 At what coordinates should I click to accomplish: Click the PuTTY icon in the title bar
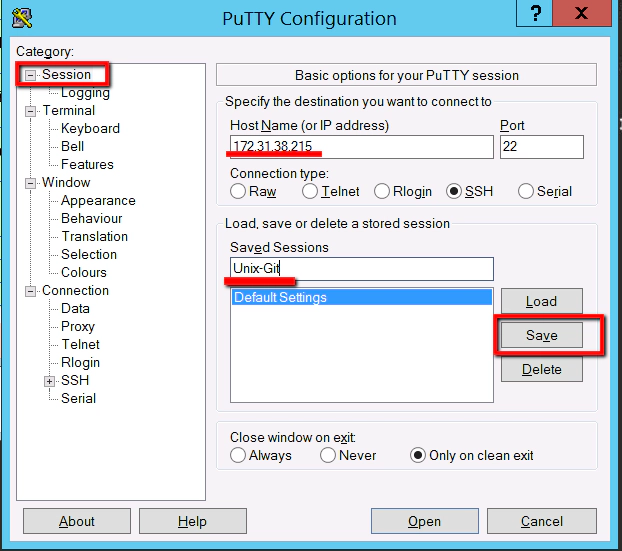pyautogui.click(x=22, y=18)
